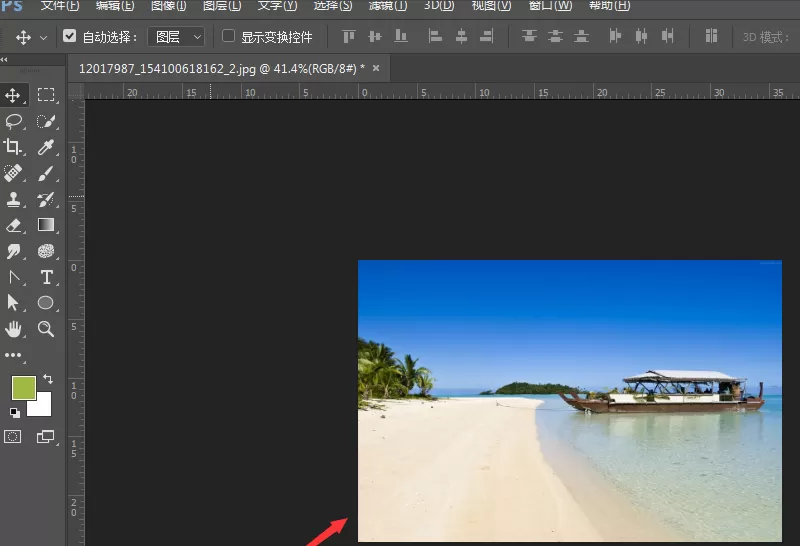Uncheck the 自动选择 checkbox
This screenshot has width=800, height=546.
pyautogui.click(x=69, y=36)
